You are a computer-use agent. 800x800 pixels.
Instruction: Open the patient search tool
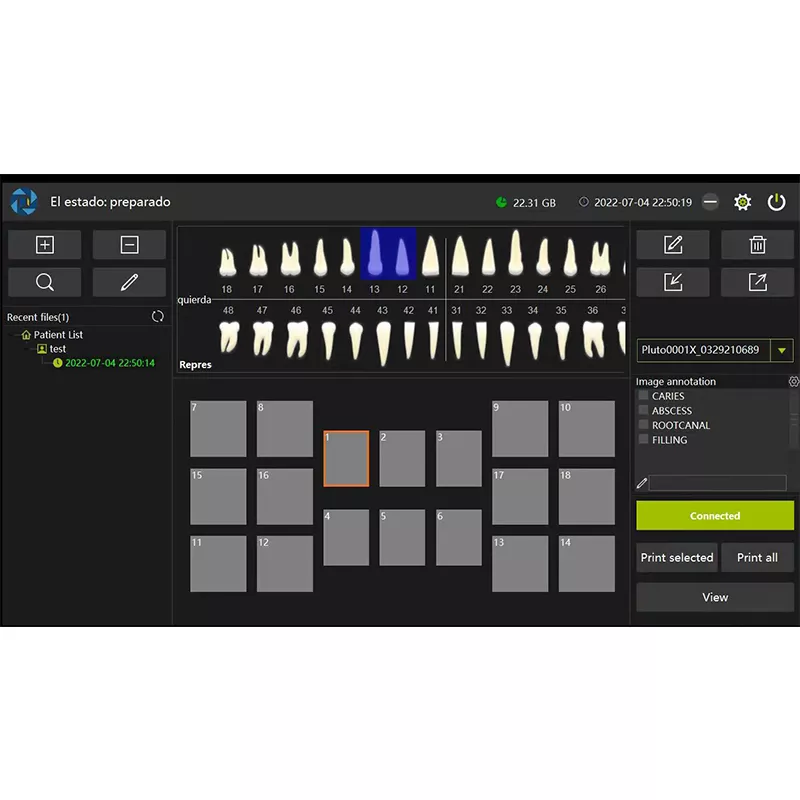[44, 282]
